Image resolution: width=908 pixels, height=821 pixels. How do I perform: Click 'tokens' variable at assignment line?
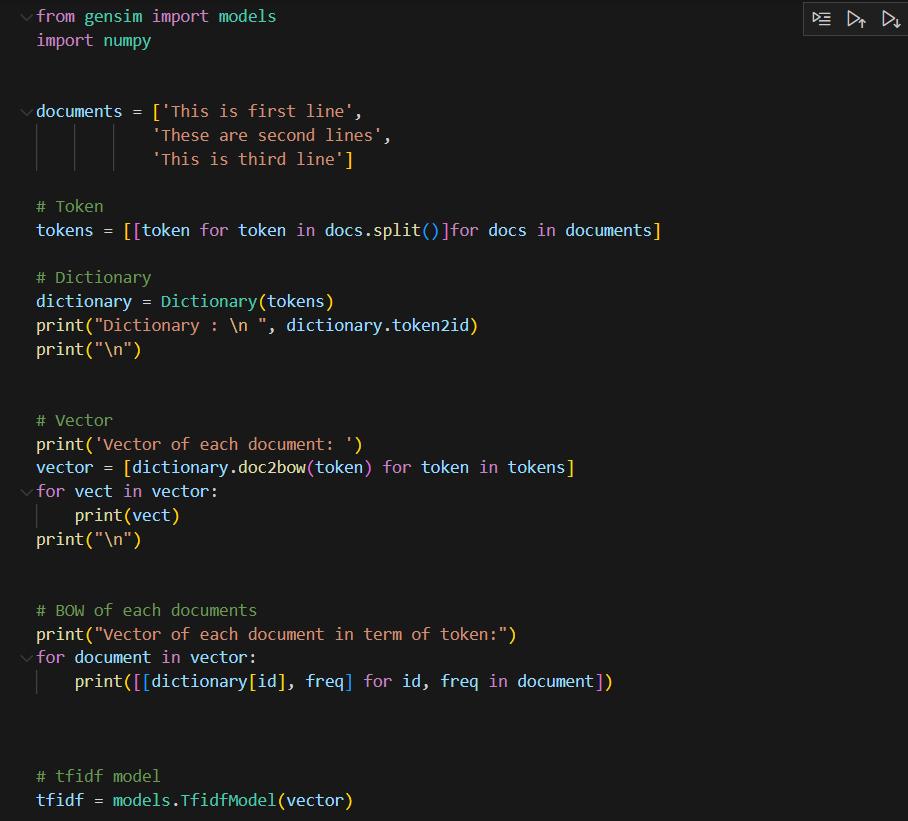(x=64, y=230)
